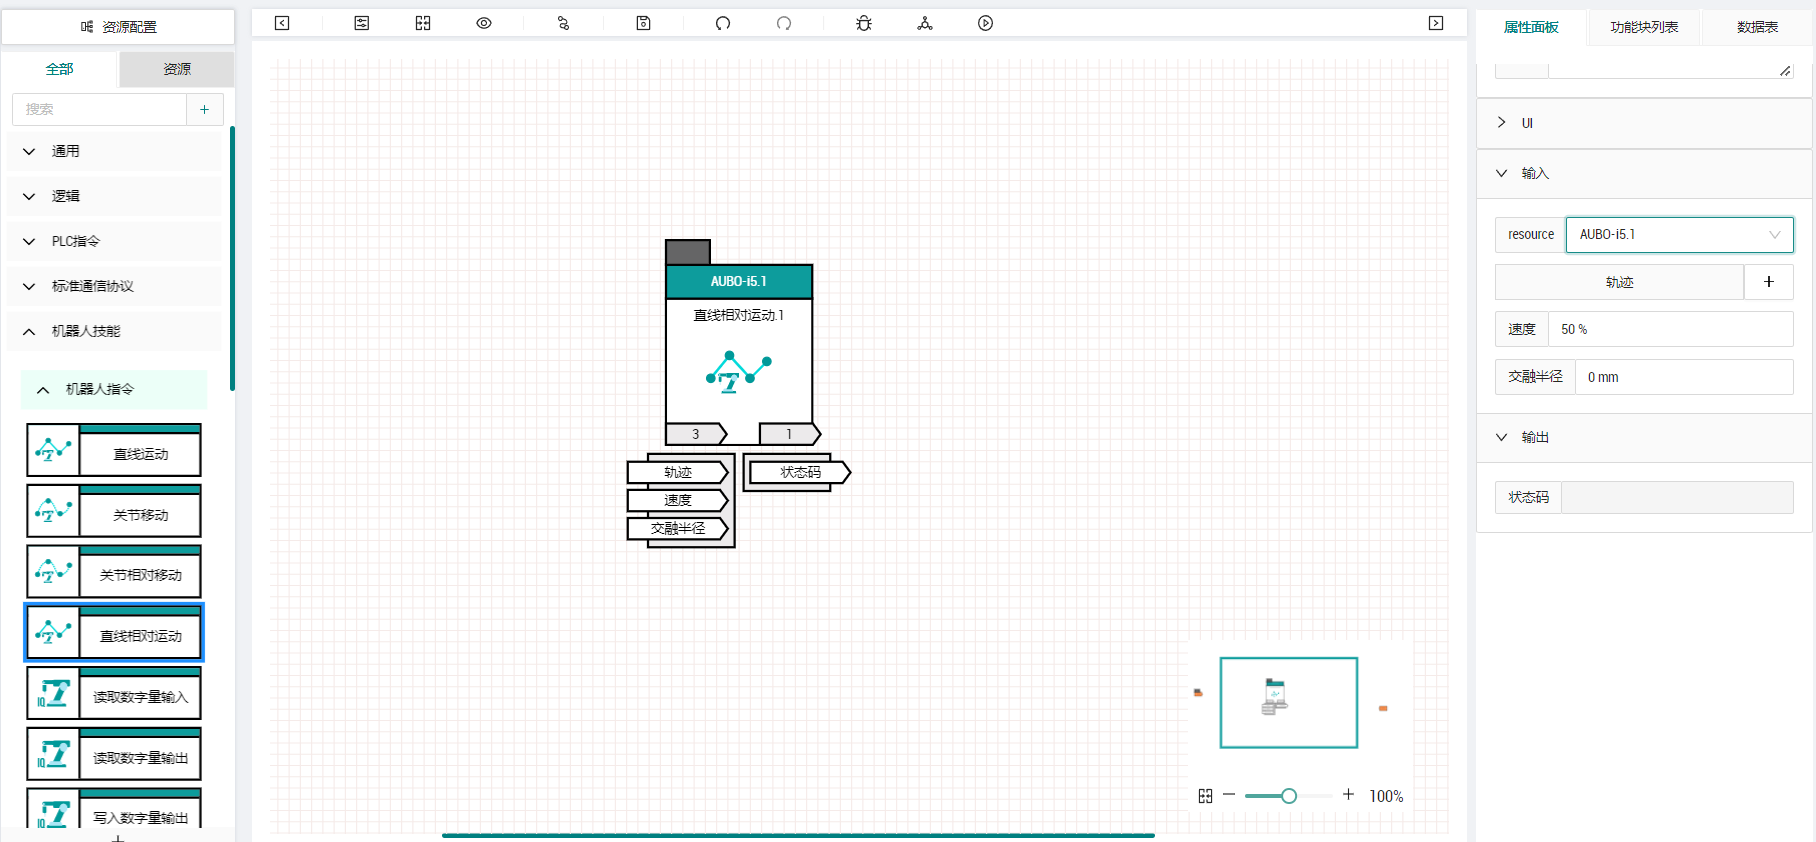Collapse the right panel with arrow icon
This screenshot has height=842, width=1816.
pyautogui.click(x=1436, y=23)
